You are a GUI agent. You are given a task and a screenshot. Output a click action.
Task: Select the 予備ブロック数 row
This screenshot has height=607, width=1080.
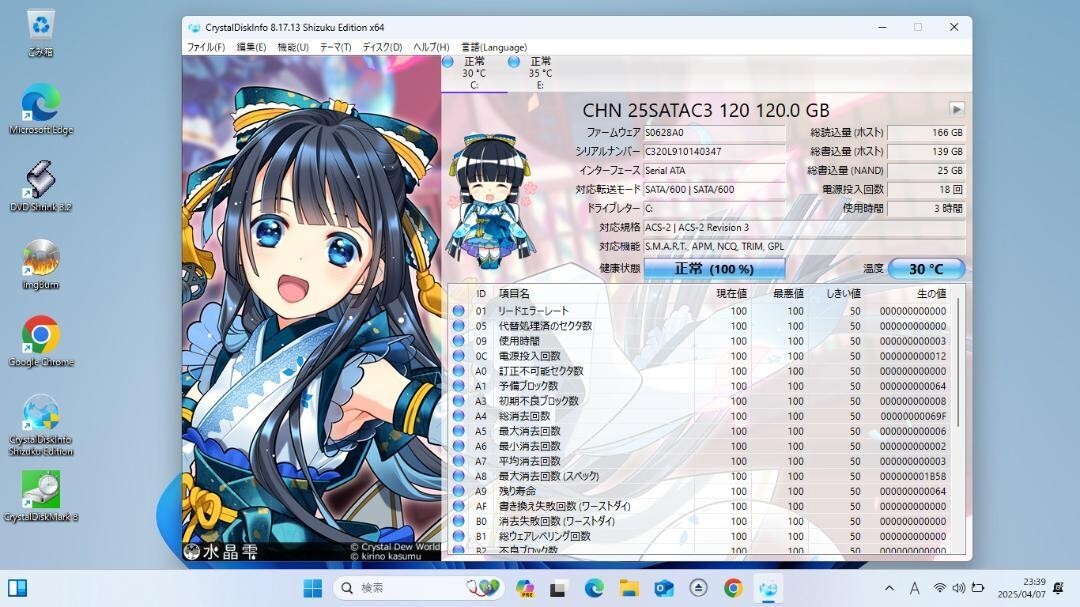700,386
